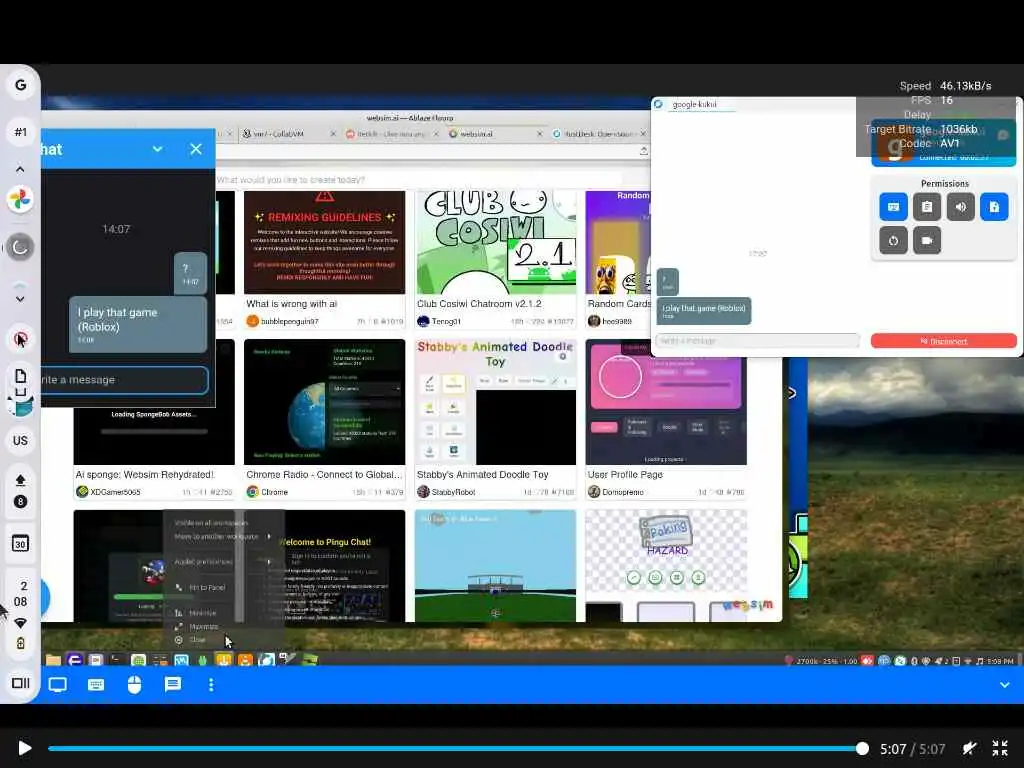Open Club Cosiwi Chatroom v2.1.2 card
The height and width of the screenshot is (768, 1024).
coord(496,259)
